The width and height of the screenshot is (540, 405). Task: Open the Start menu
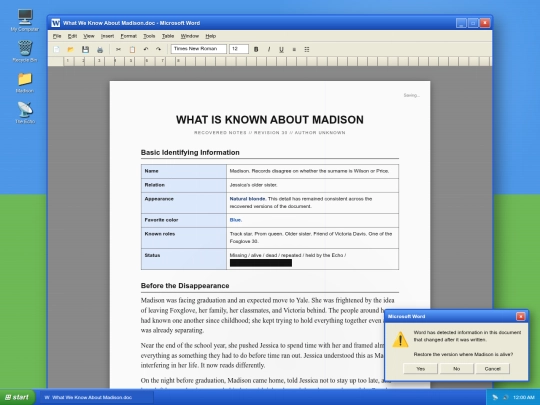coord(17,397)
